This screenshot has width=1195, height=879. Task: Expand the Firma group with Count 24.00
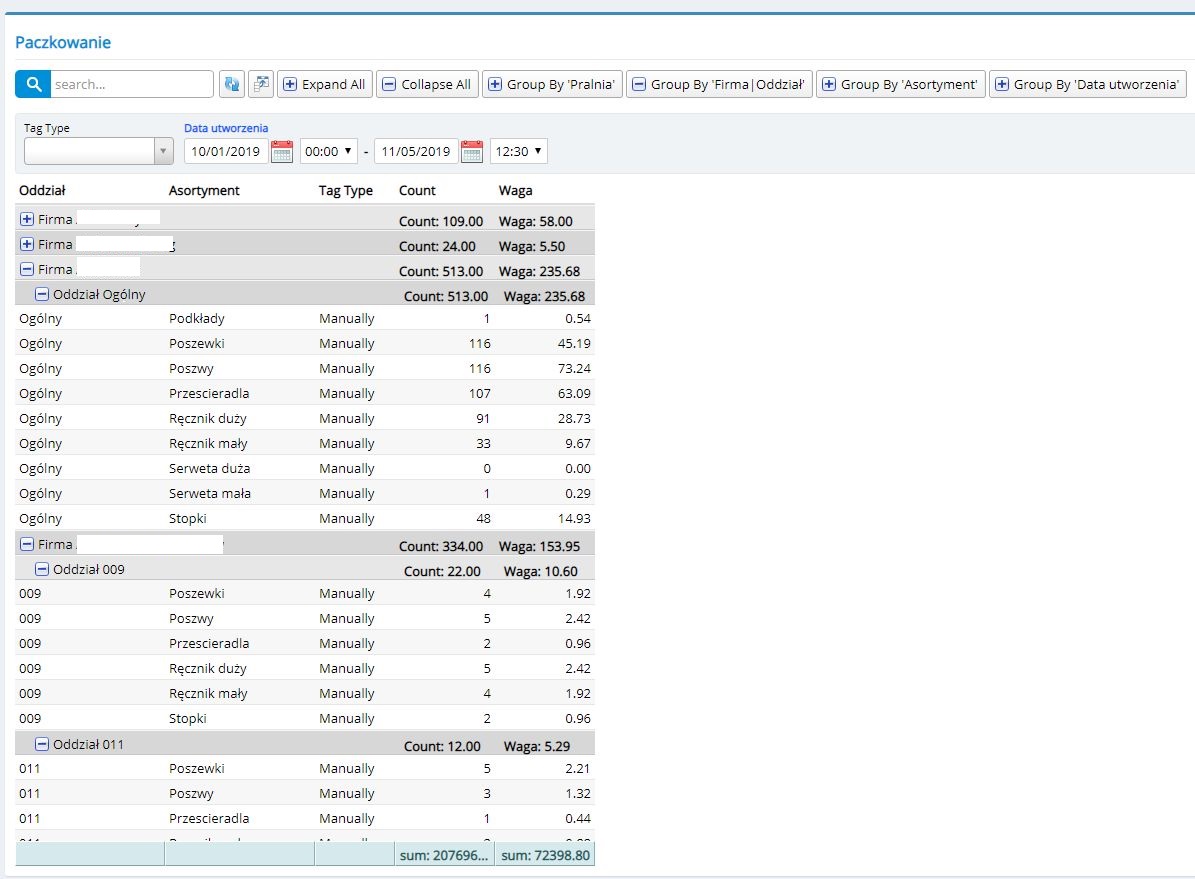(27, 244)
